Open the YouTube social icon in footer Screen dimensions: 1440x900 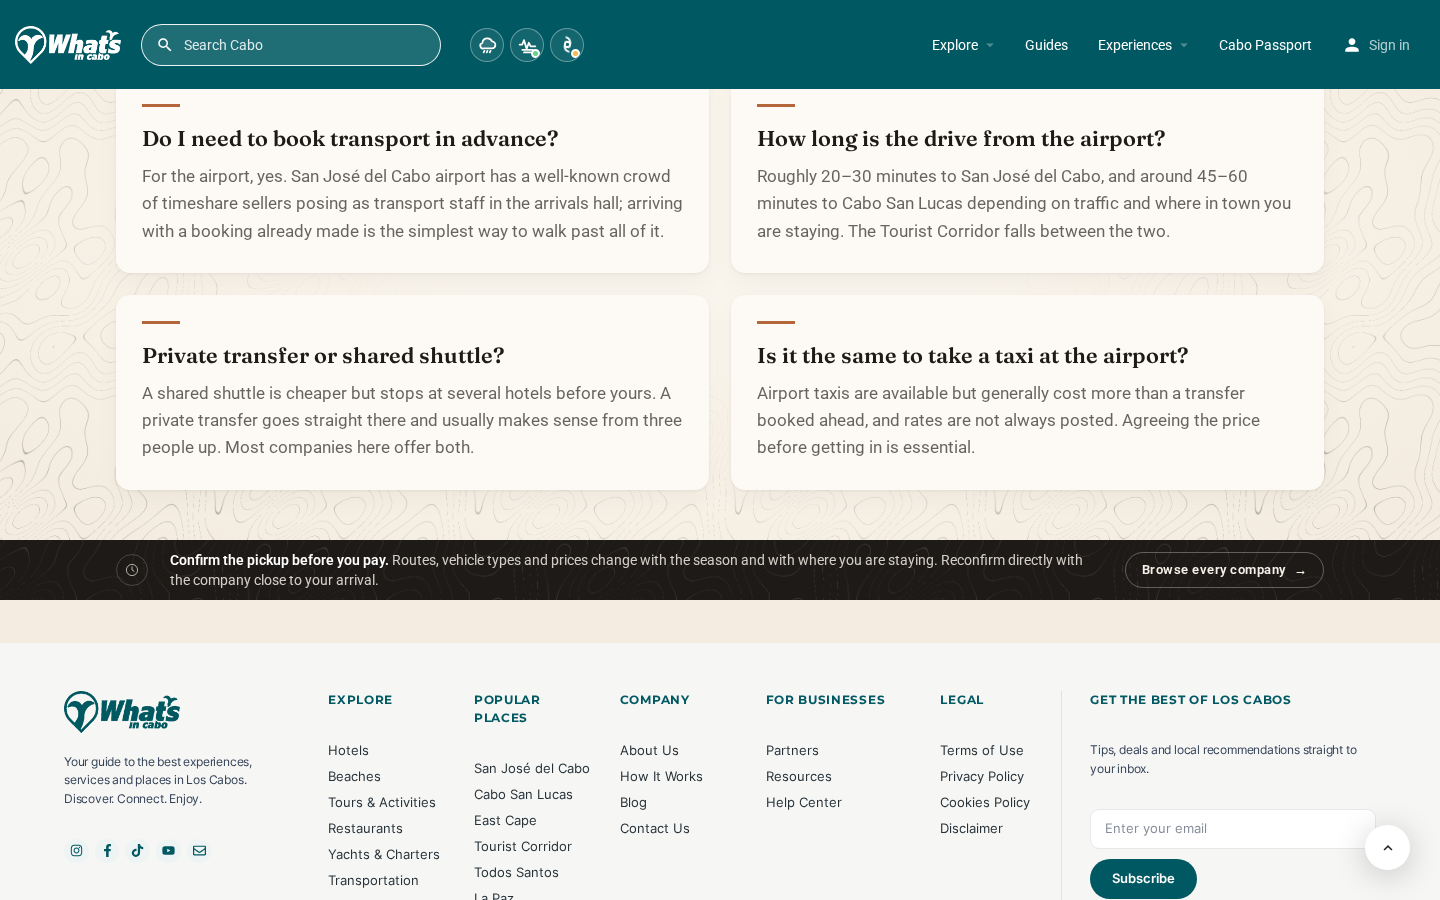[x=169, y=850]
